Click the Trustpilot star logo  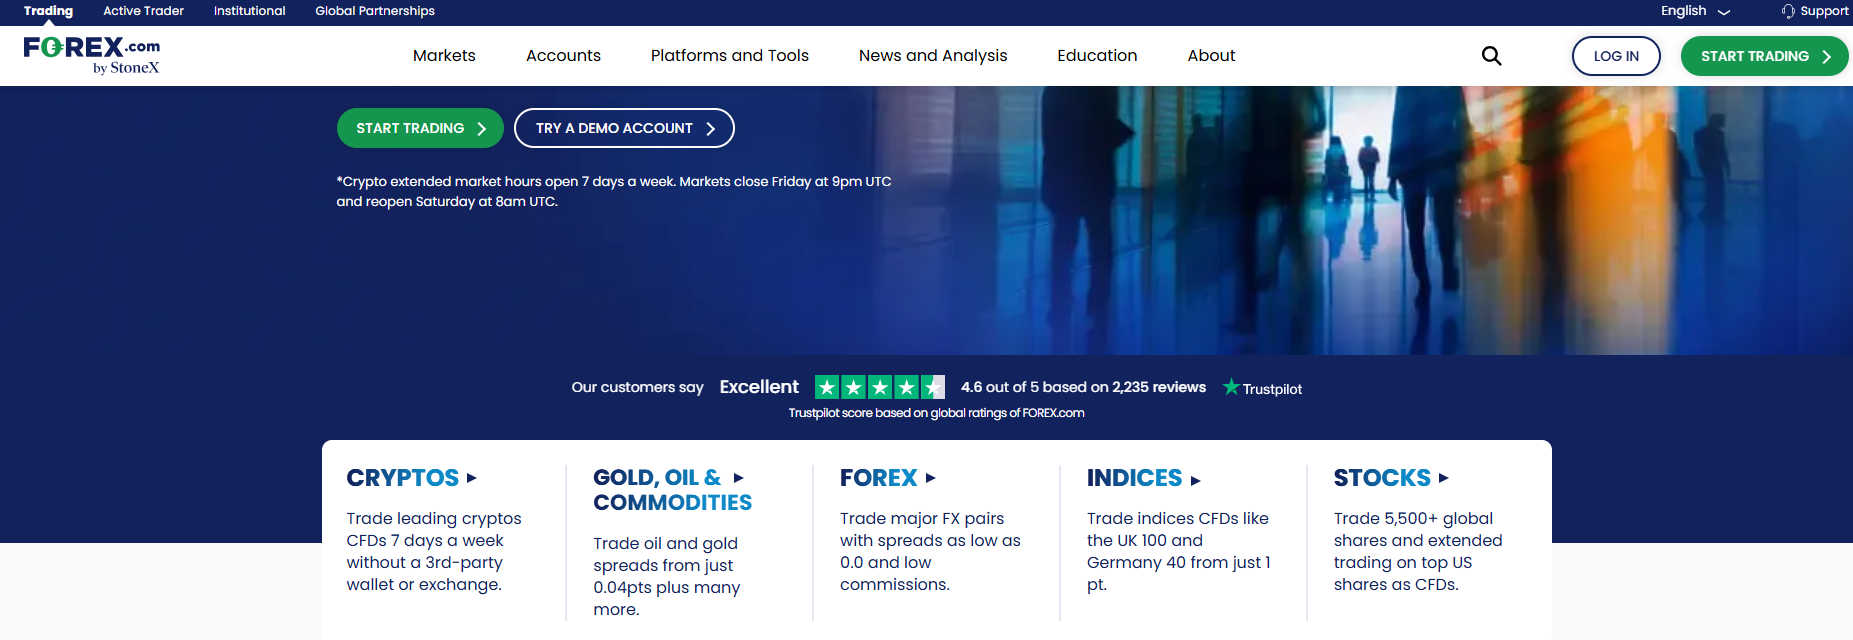1231,387
